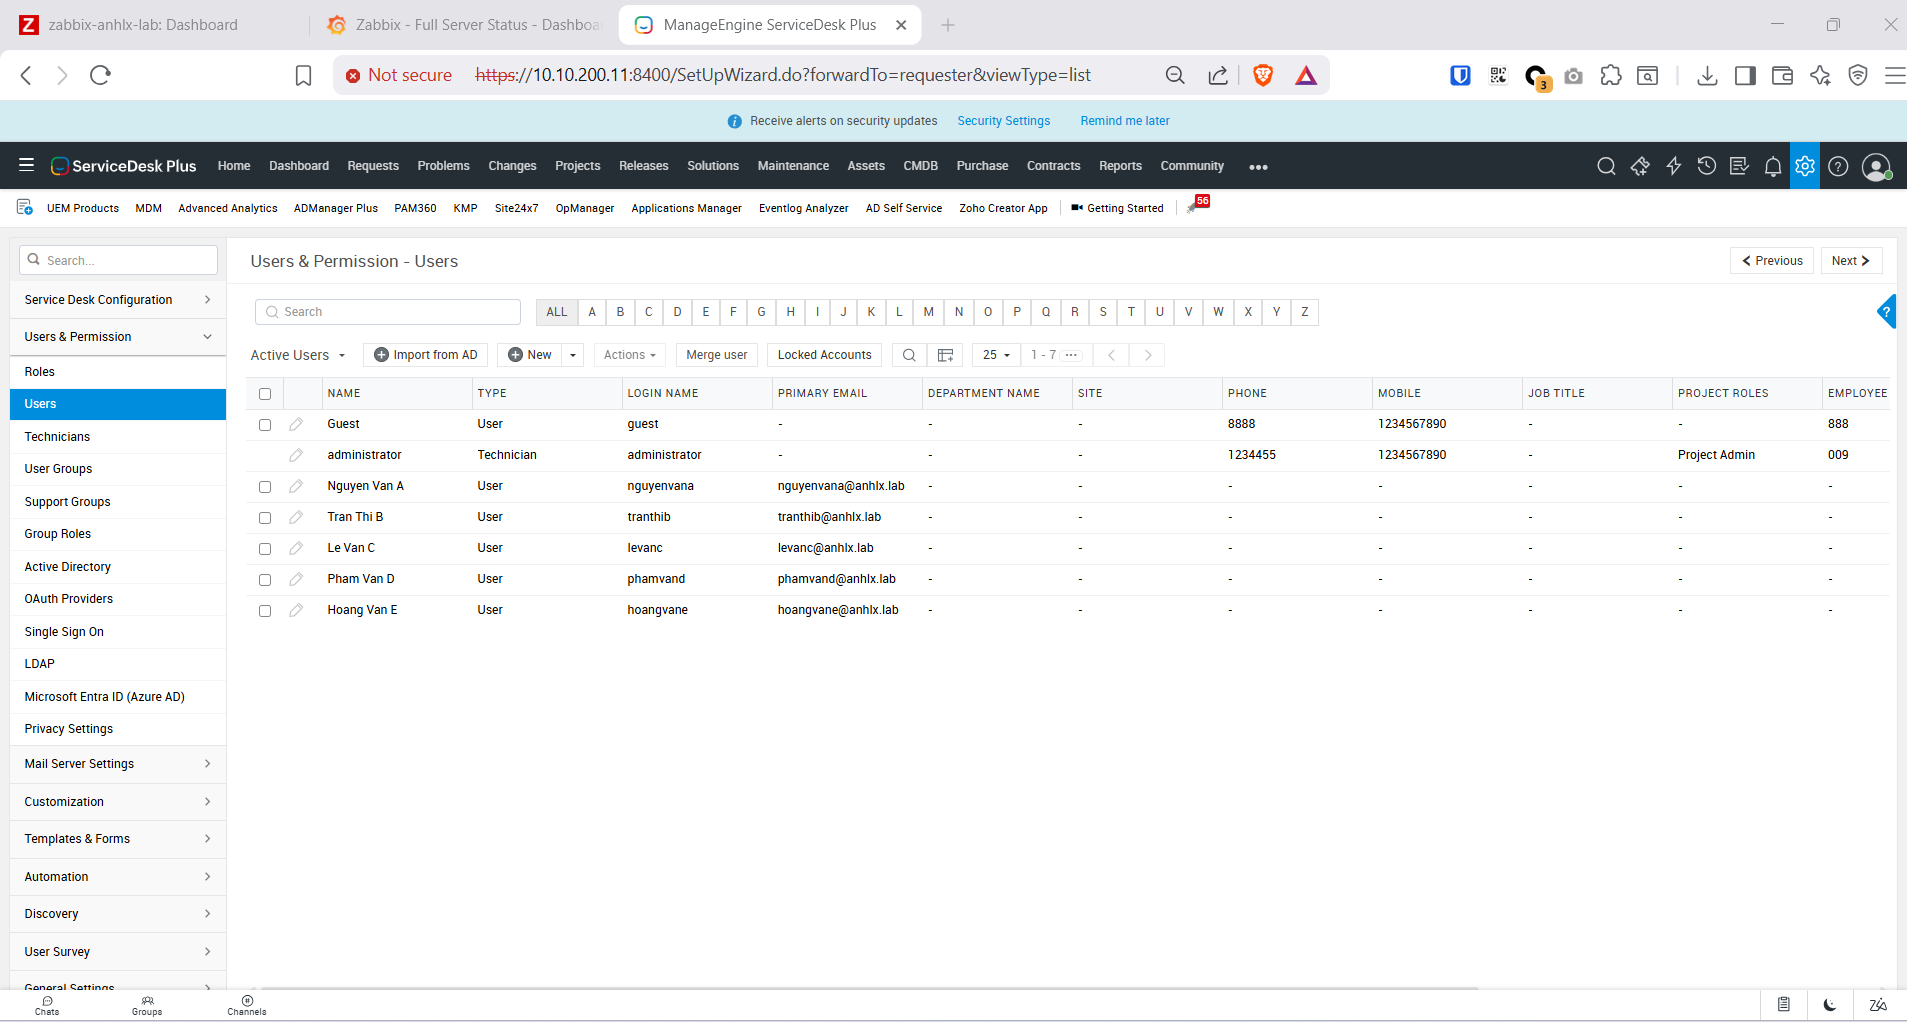Click the Import from AD button

pyautogui.click(x=425, y=355)
